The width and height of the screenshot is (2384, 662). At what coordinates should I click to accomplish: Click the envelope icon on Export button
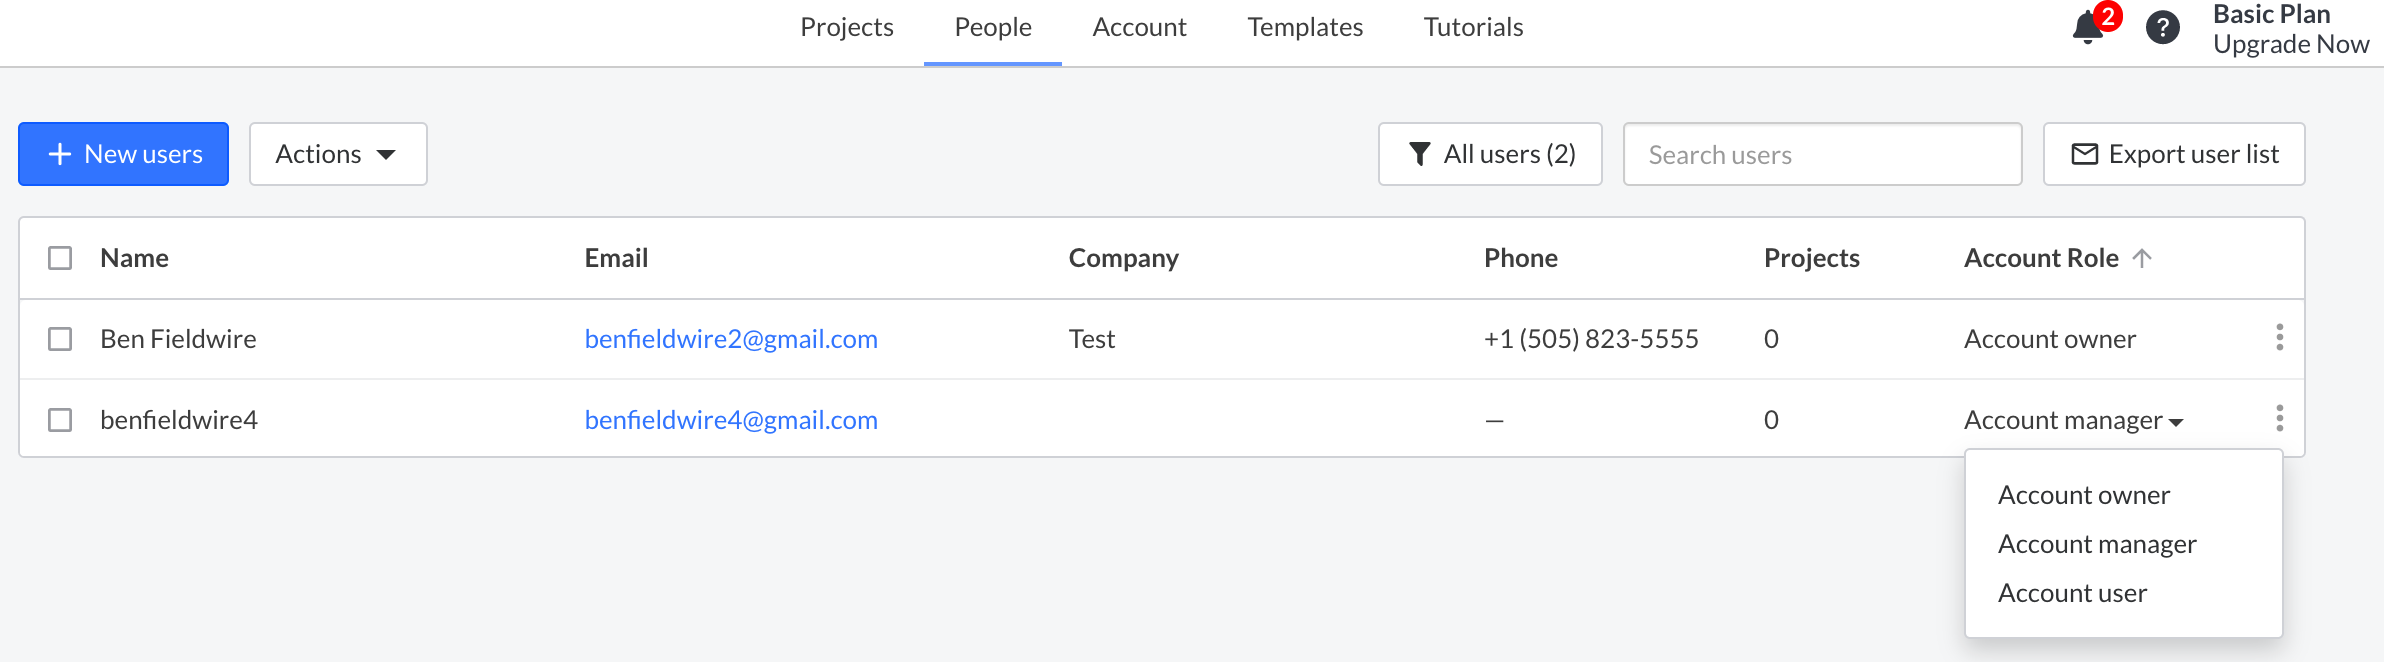[2084, 154]
